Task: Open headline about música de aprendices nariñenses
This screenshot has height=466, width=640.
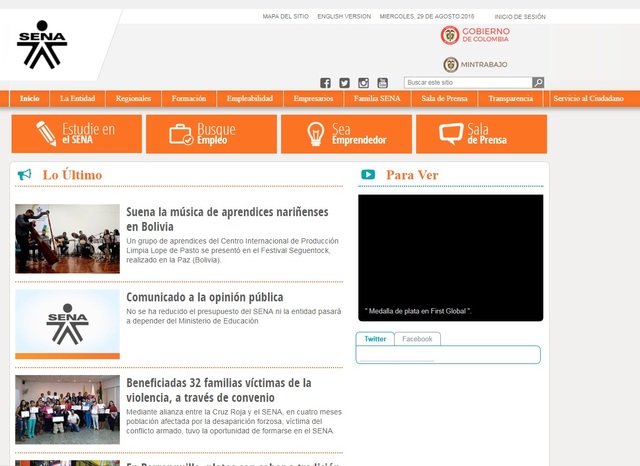Action: click(x=227, y=219)
